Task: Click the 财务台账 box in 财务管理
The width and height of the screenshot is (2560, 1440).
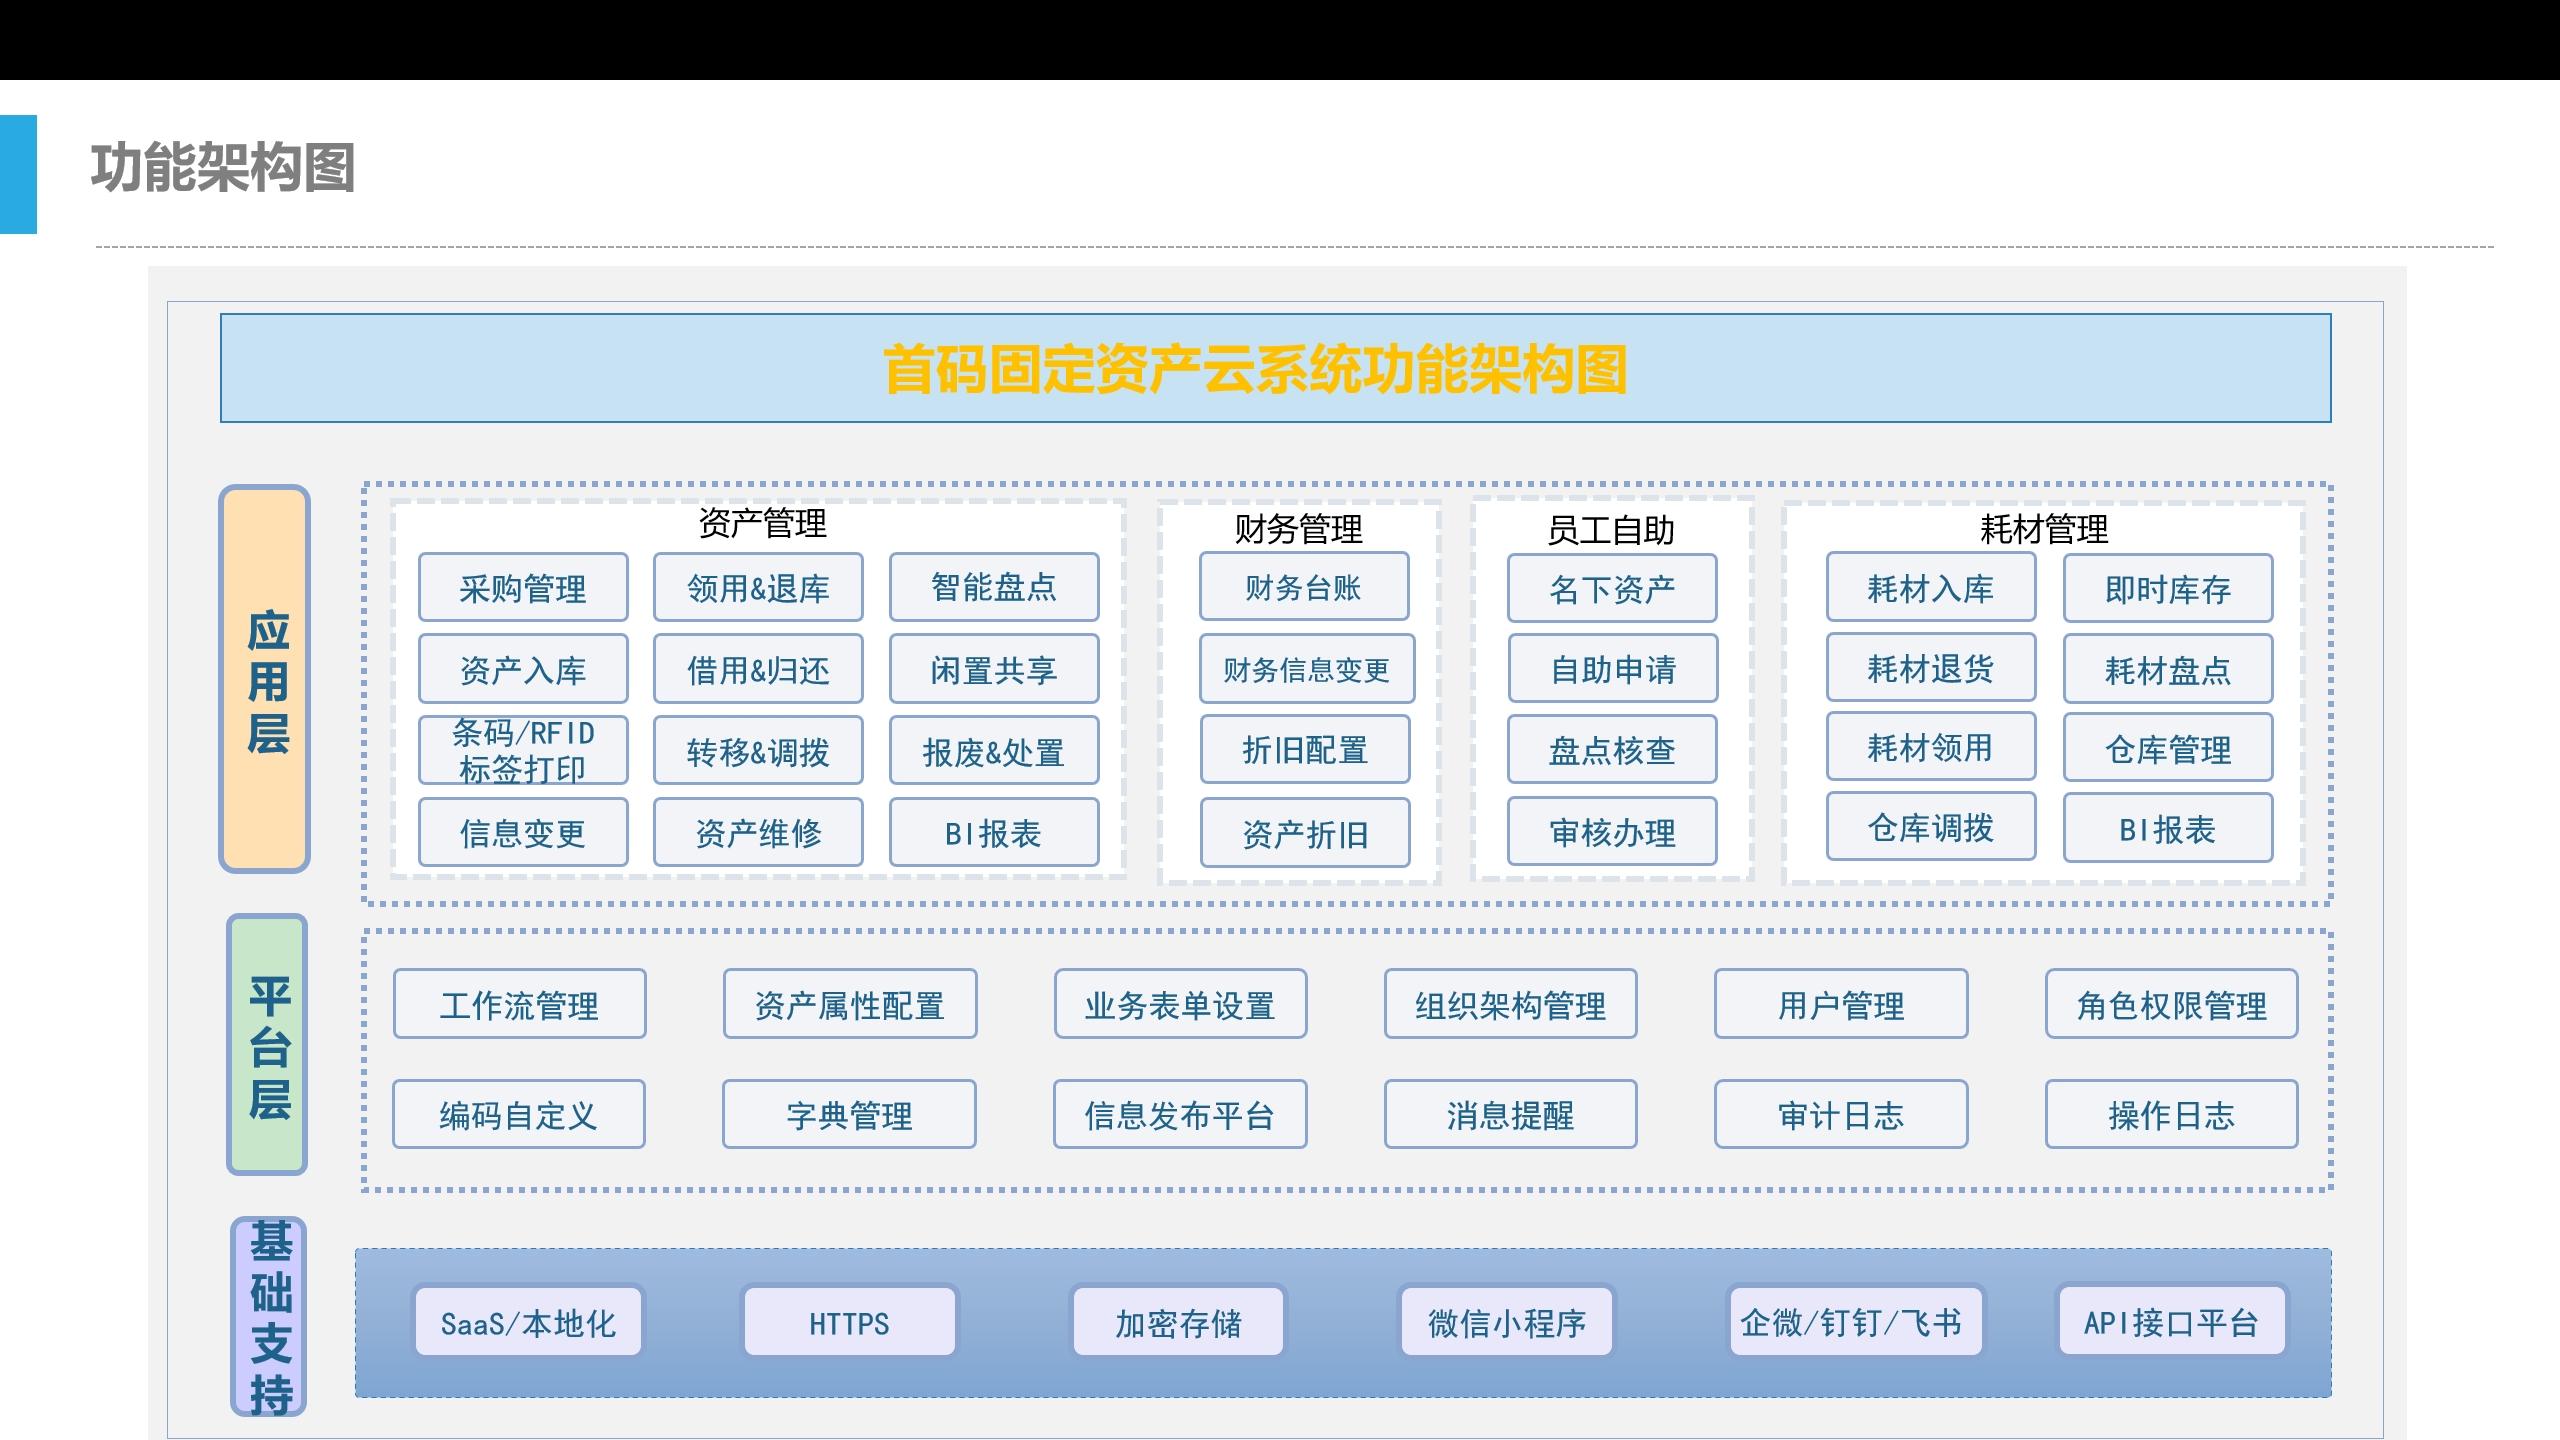Action: (1306, 588)
